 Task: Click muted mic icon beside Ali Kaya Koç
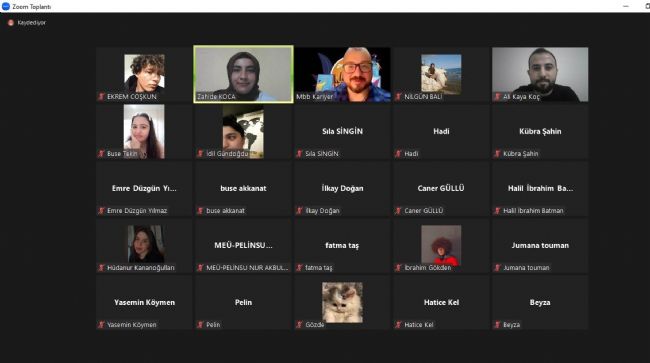pos(497,97)
